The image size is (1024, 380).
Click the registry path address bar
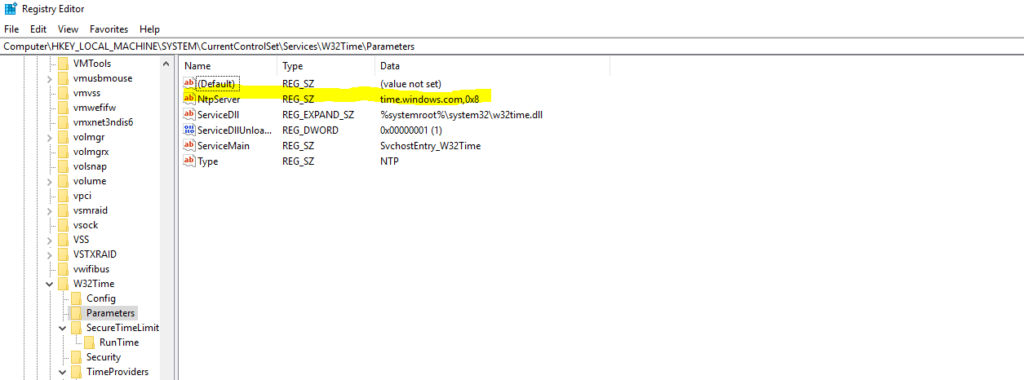tap(512, 46)
